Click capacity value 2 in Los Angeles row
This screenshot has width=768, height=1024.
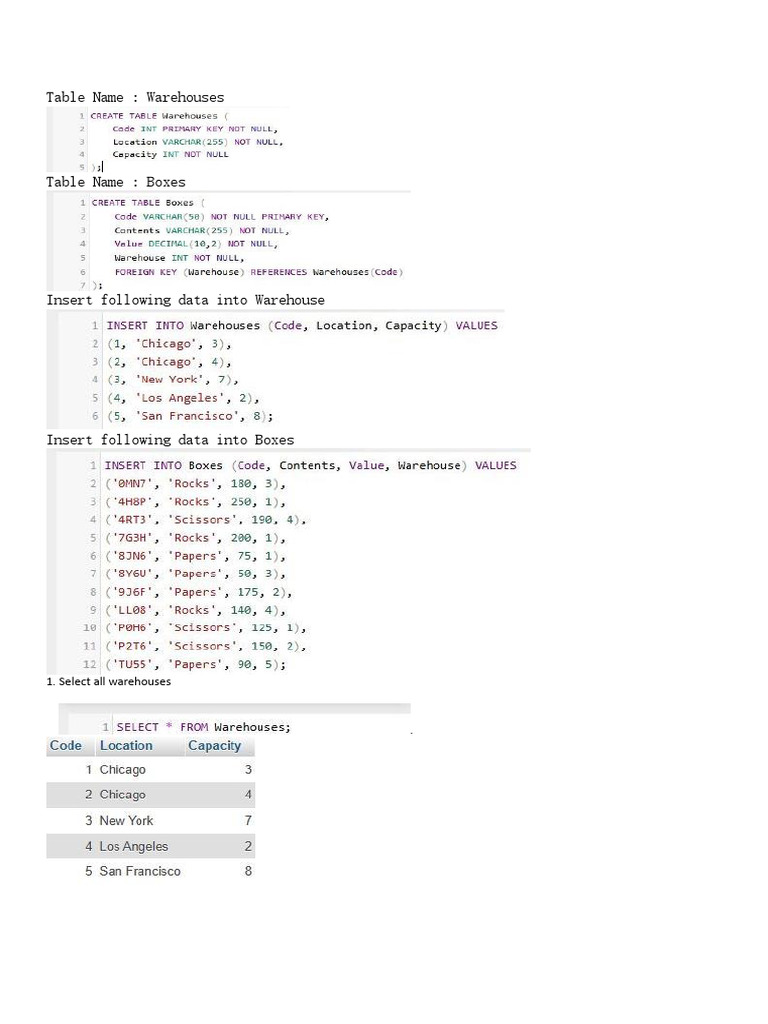(x=248, y=846)
